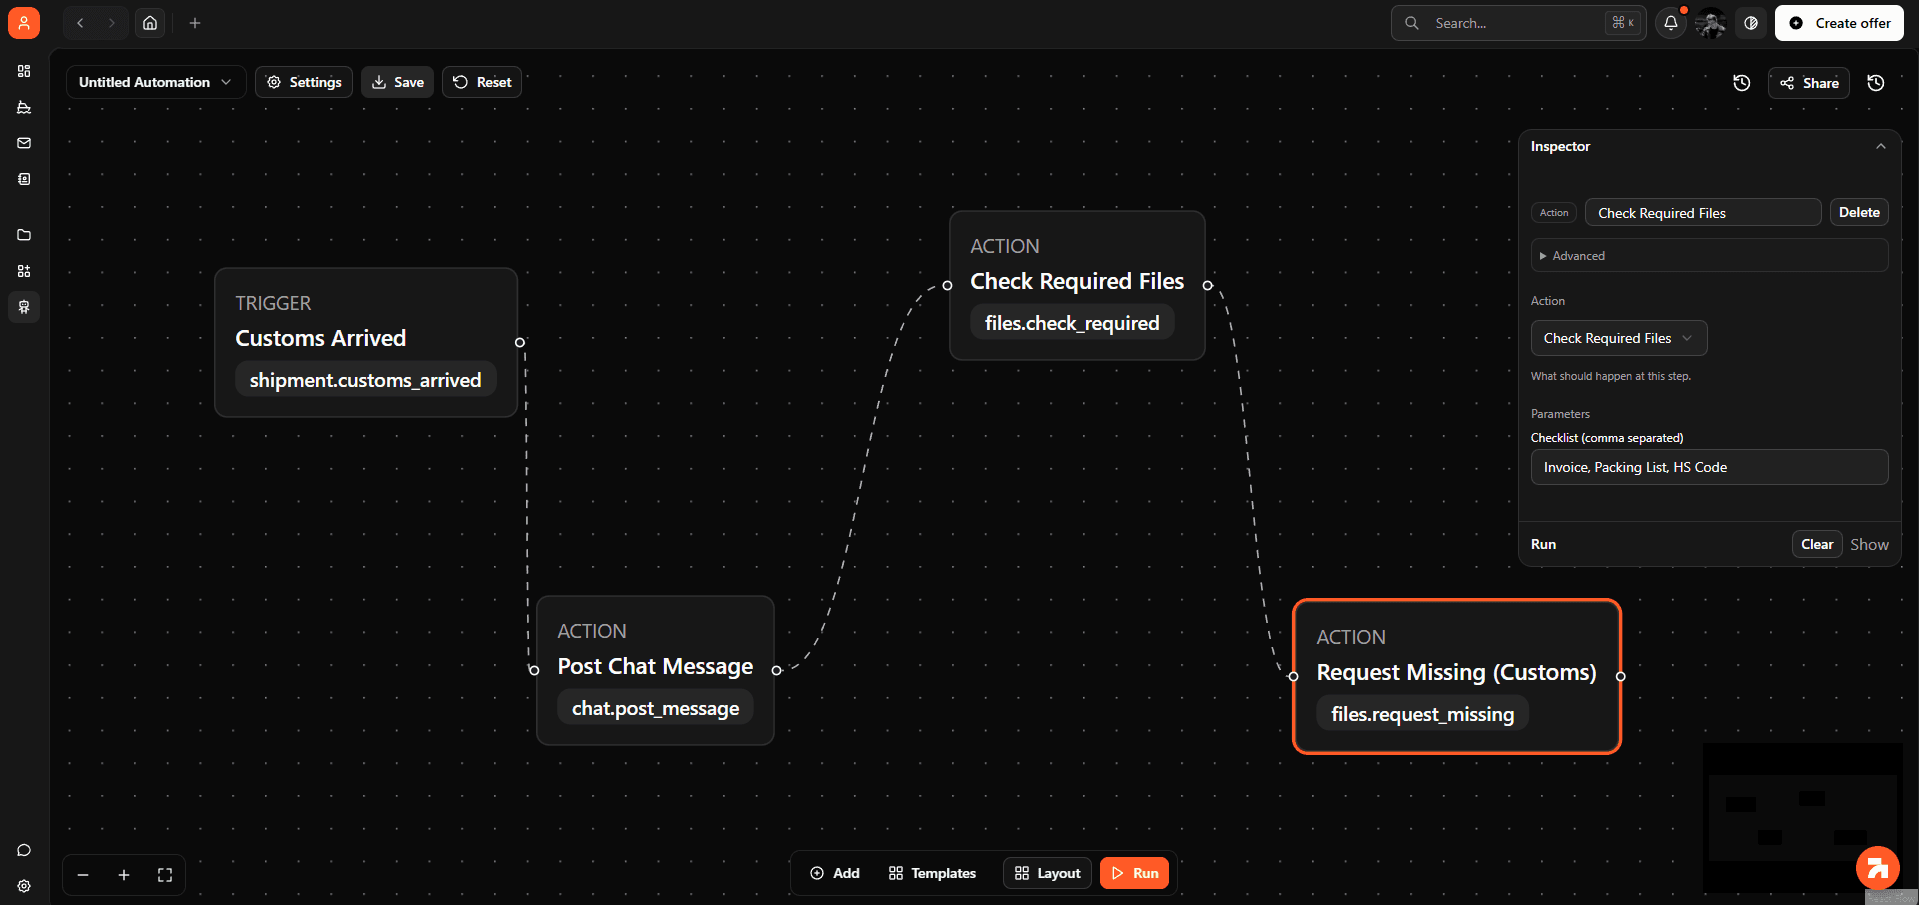Show the run output in Inspector
Viewport: 1919px width, 905px height.
tap(1869, 544)
